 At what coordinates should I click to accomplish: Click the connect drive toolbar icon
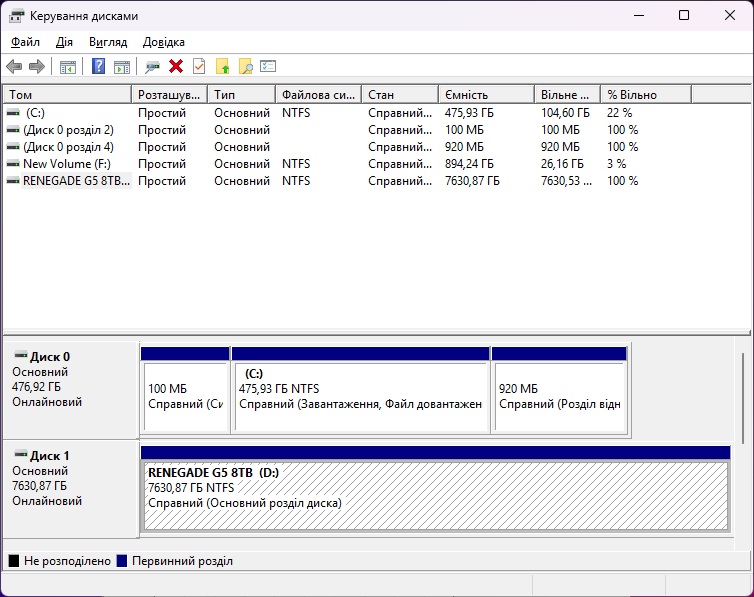pyautogui.click(x=153, y=67)
